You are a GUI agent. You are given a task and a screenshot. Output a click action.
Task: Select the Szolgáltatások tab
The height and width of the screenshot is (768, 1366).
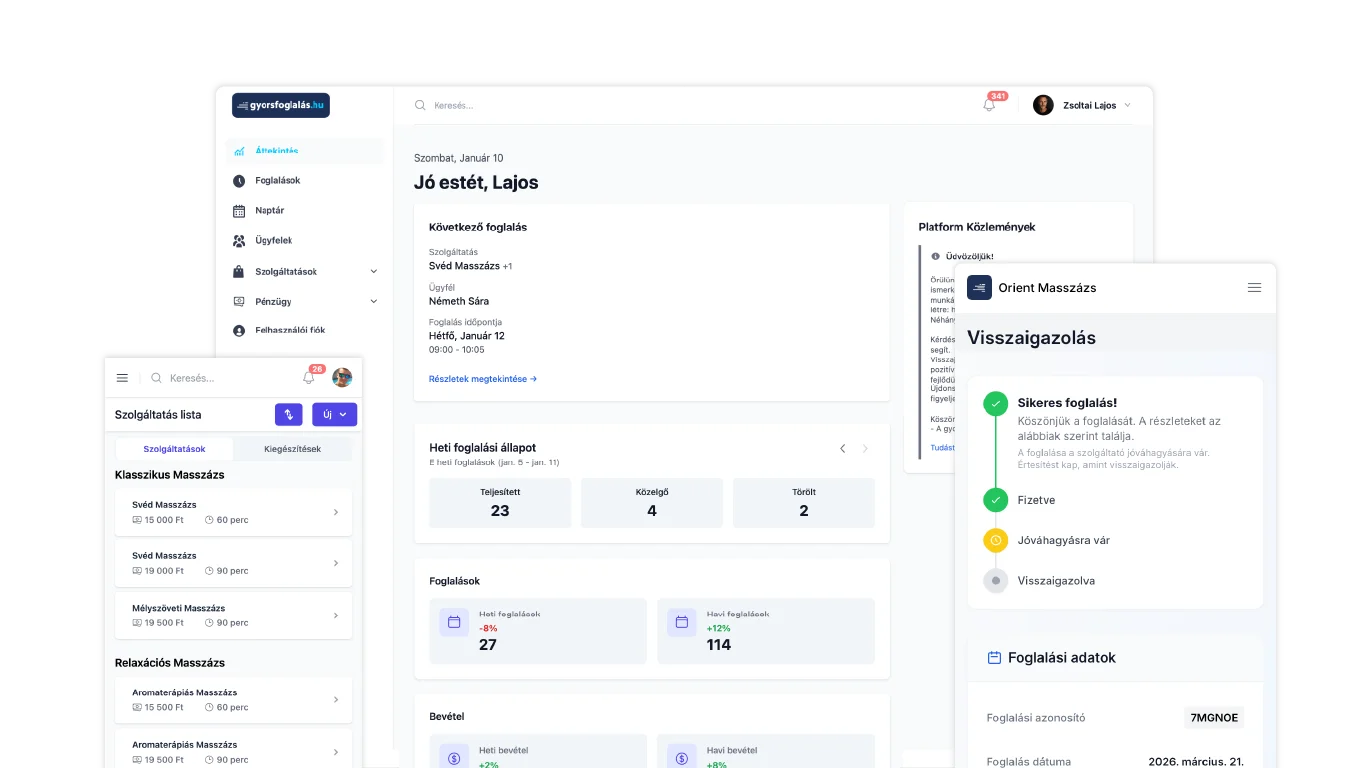tap(174, 449)
